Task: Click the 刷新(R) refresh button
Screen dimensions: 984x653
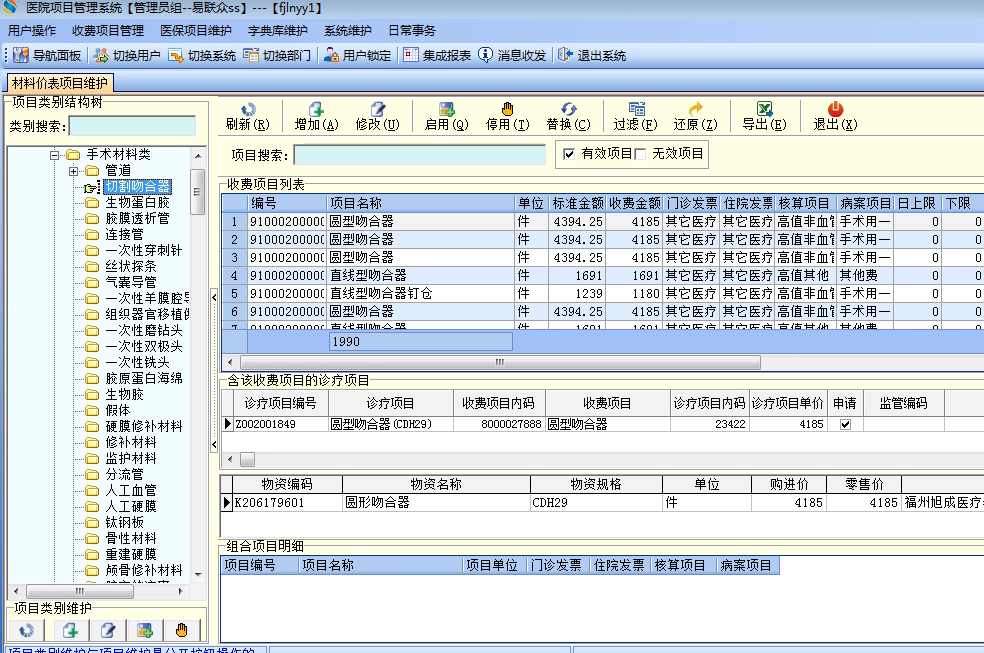Action: pos(248,117)
